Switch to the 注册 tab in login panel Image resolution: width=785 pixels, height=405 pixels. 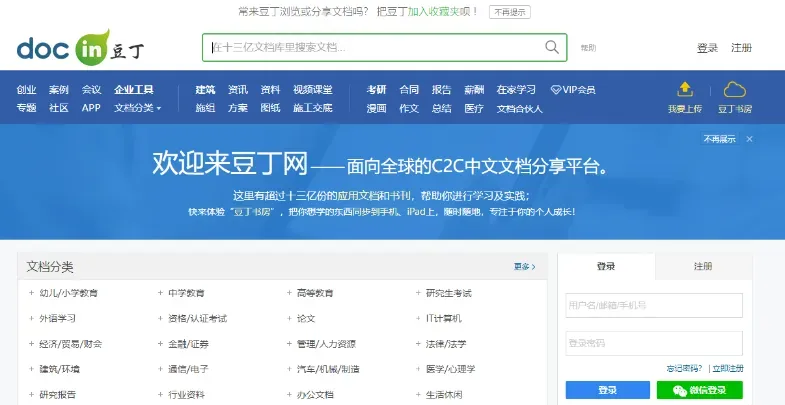tap(703, 266)
